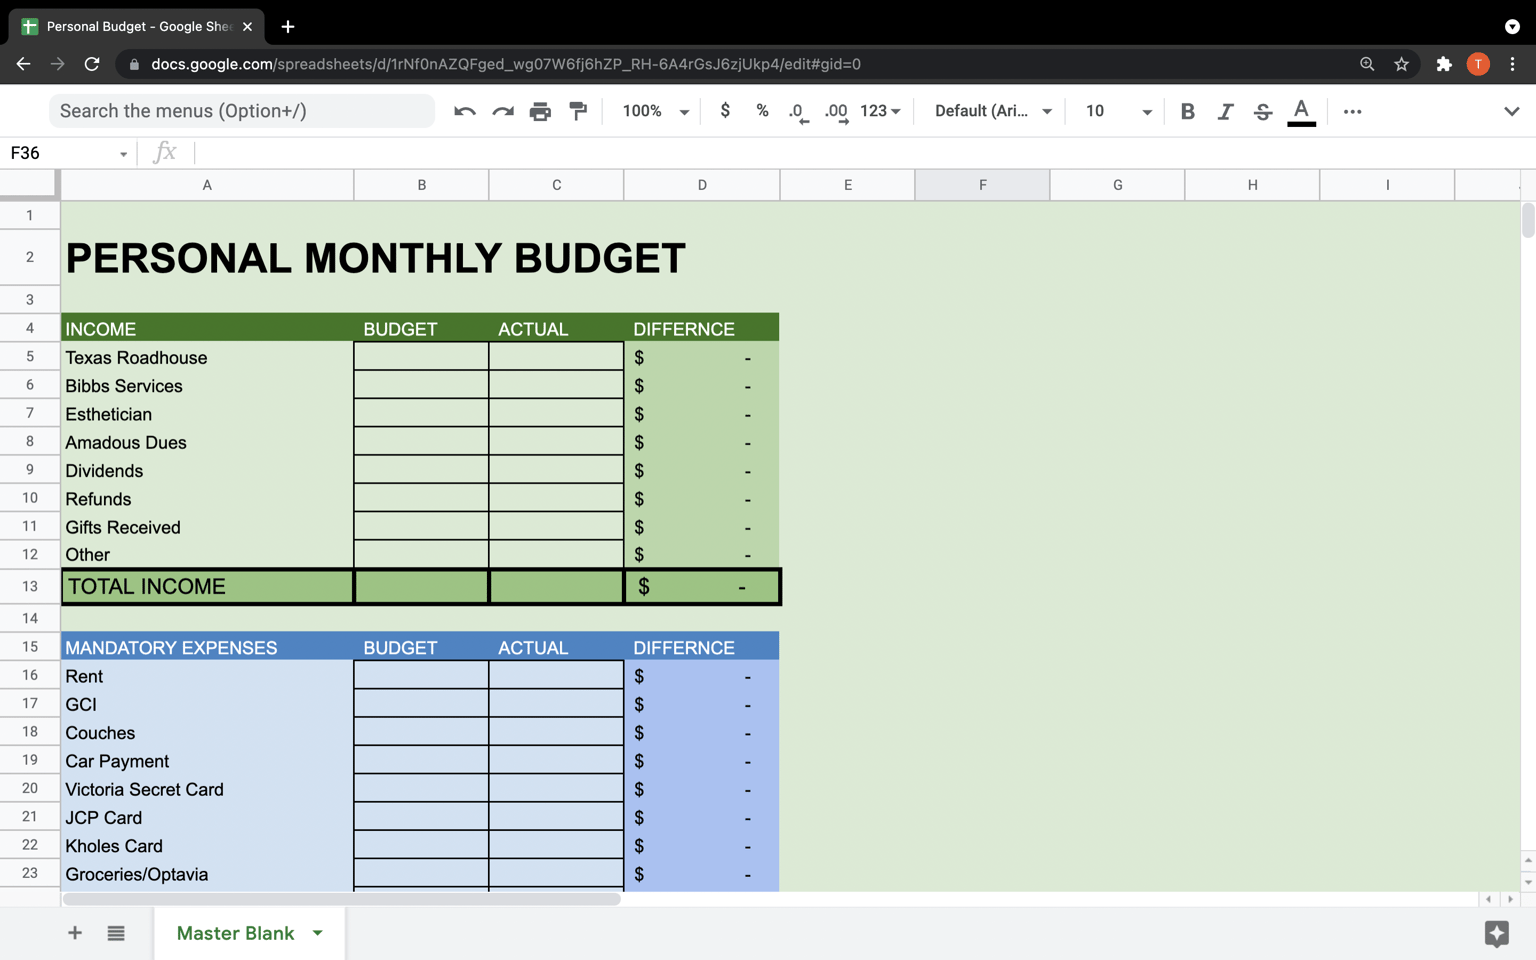
Task: Open a new browser tab
Action: pos(288,27)
